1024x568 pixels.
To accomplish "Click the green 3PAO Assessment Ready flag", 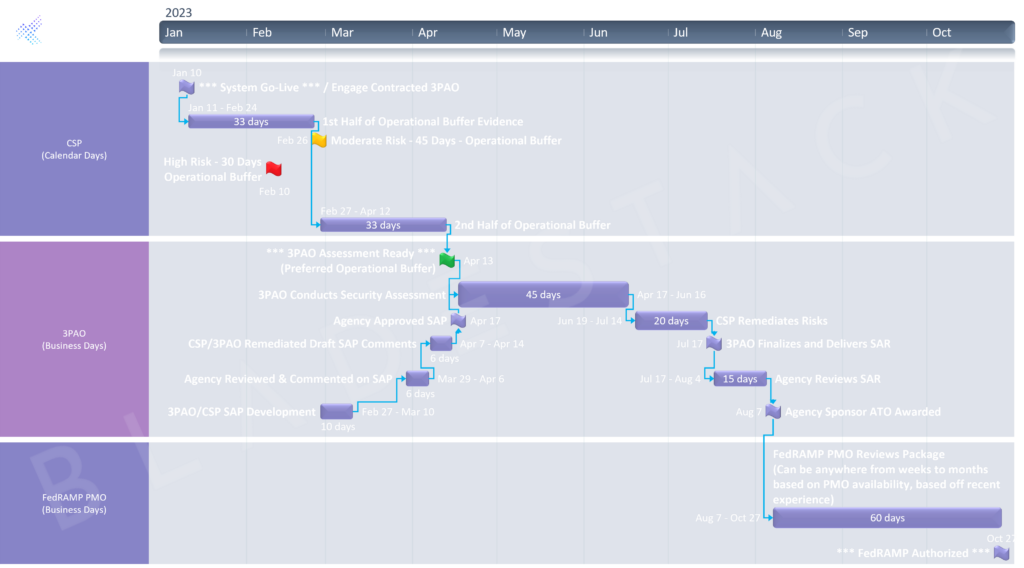I will [x=447, y=260].
